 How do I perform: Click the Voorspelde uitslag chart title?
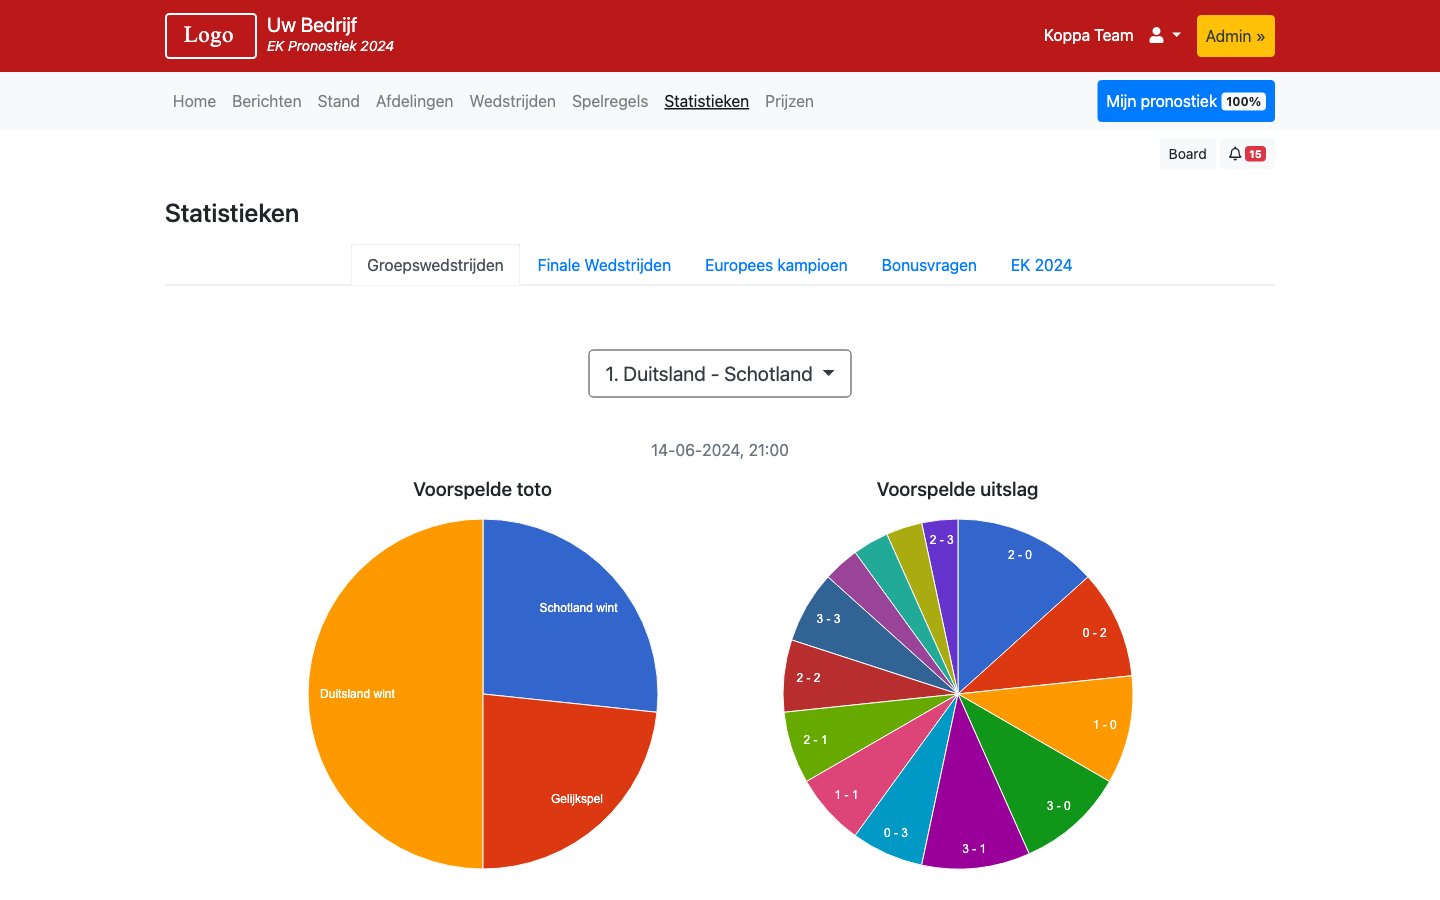click(x=958, y=489)
